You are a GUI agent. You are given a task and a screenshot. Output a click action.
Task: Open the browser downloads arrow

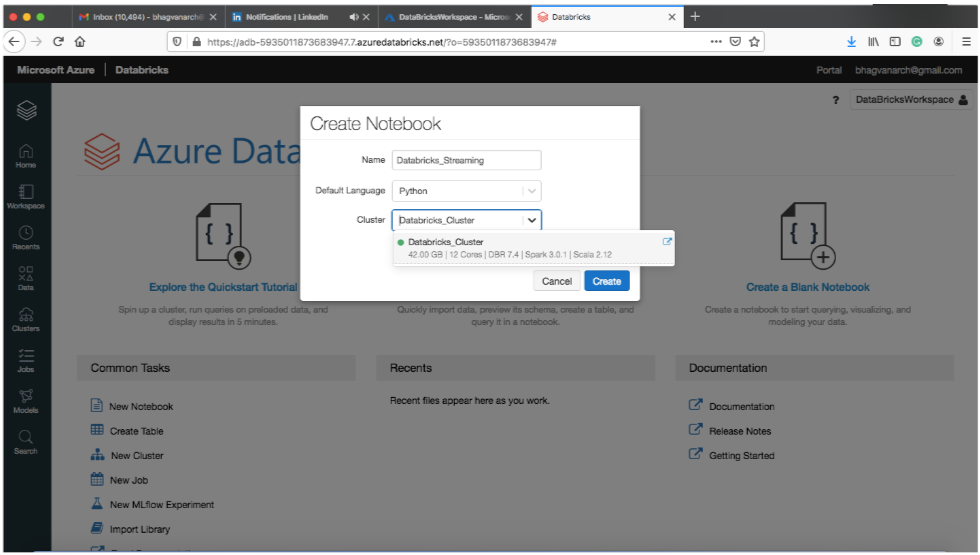pos(851,42)
